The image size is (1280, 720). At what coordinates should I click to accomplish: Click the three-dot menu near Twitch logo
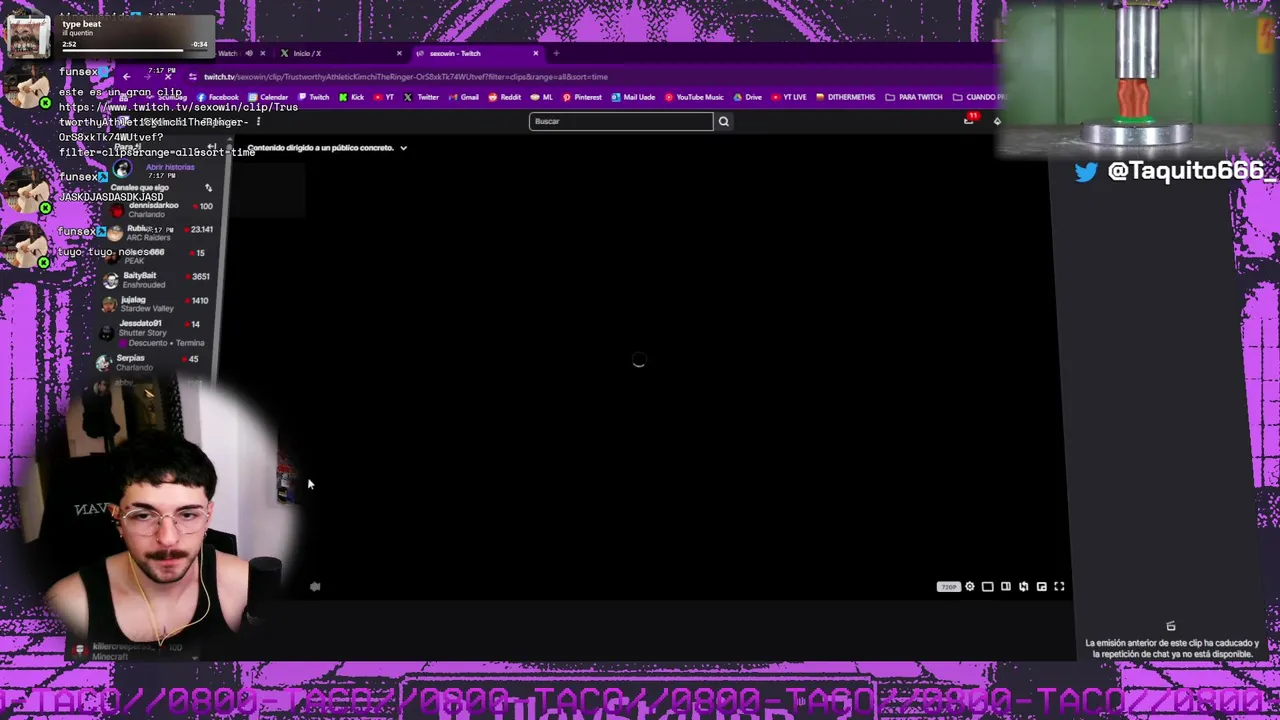coord(258,122)
